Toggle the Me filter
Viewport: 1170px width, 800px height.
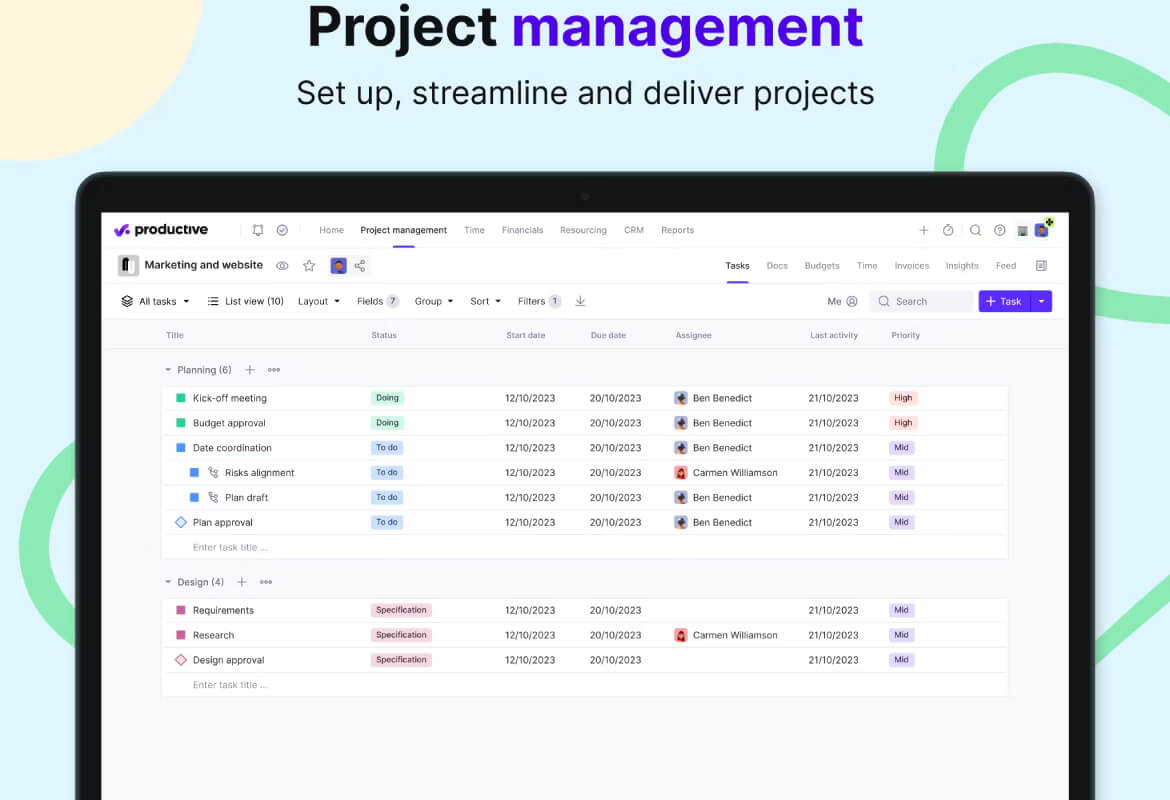[842, 301]
